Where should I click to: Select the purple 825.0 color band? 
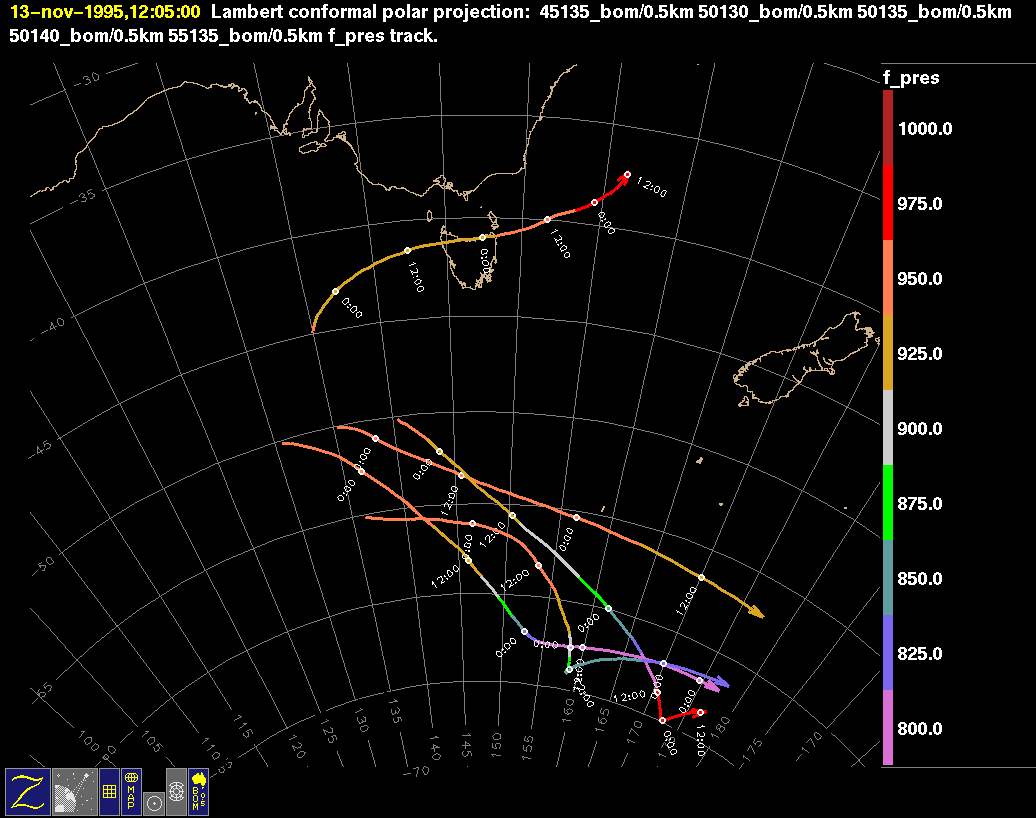click(x=888, y=652)
